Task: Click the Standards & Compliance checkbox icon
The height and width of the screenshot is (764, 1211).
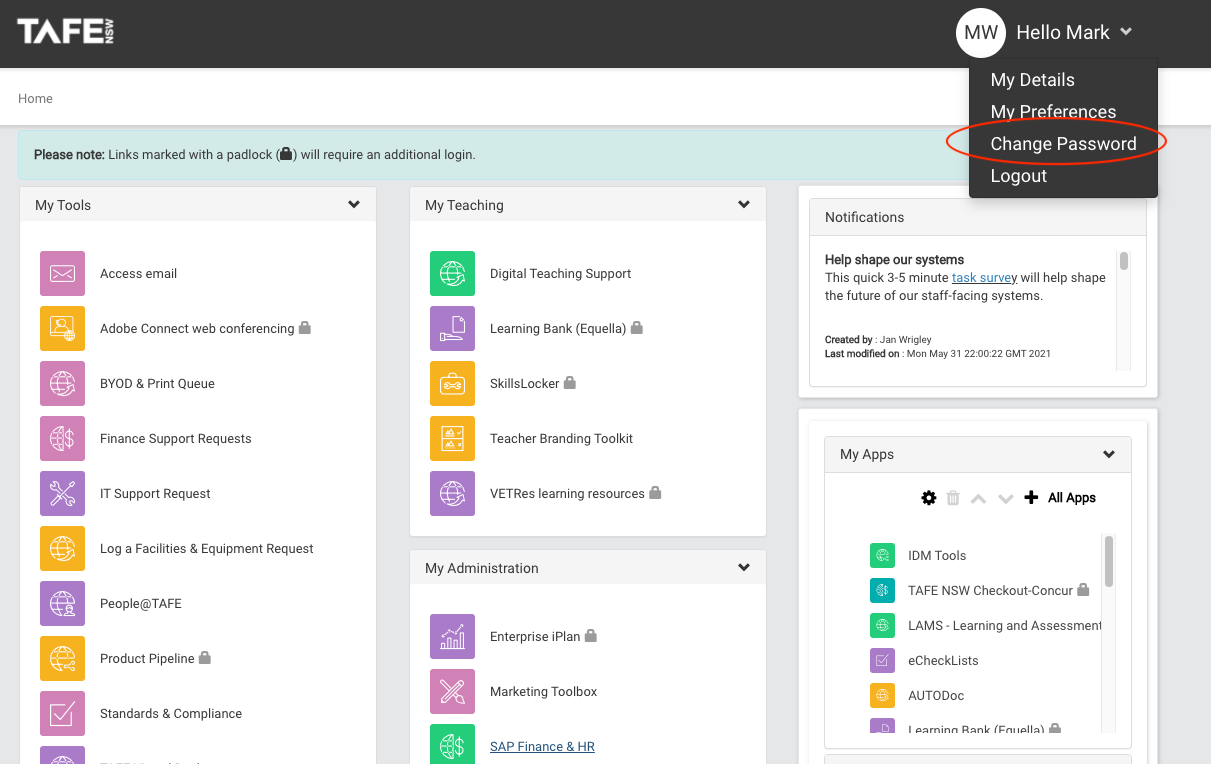Action: [62, 713]
